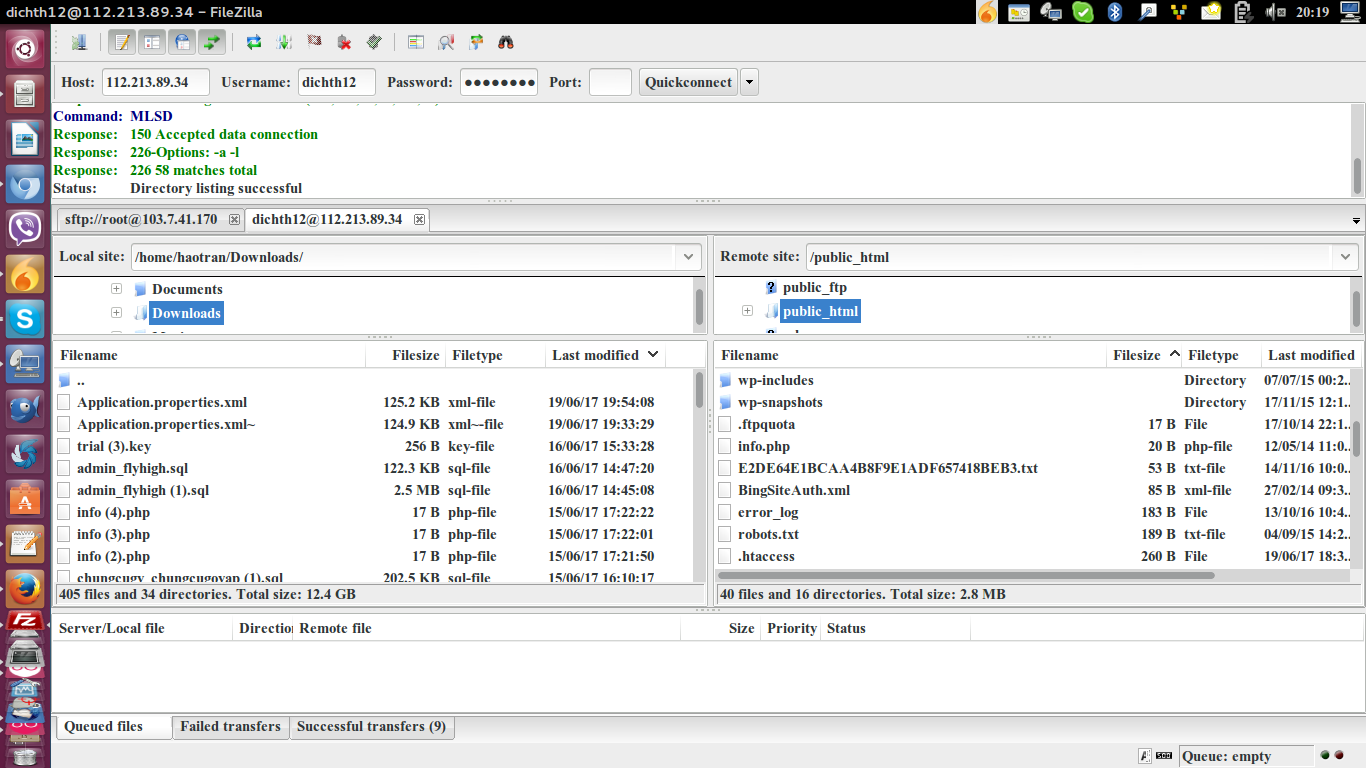This screenshot has height=768, width=1366.
Task: Toggle processing of the transfer queue
Action: [284, 42]
